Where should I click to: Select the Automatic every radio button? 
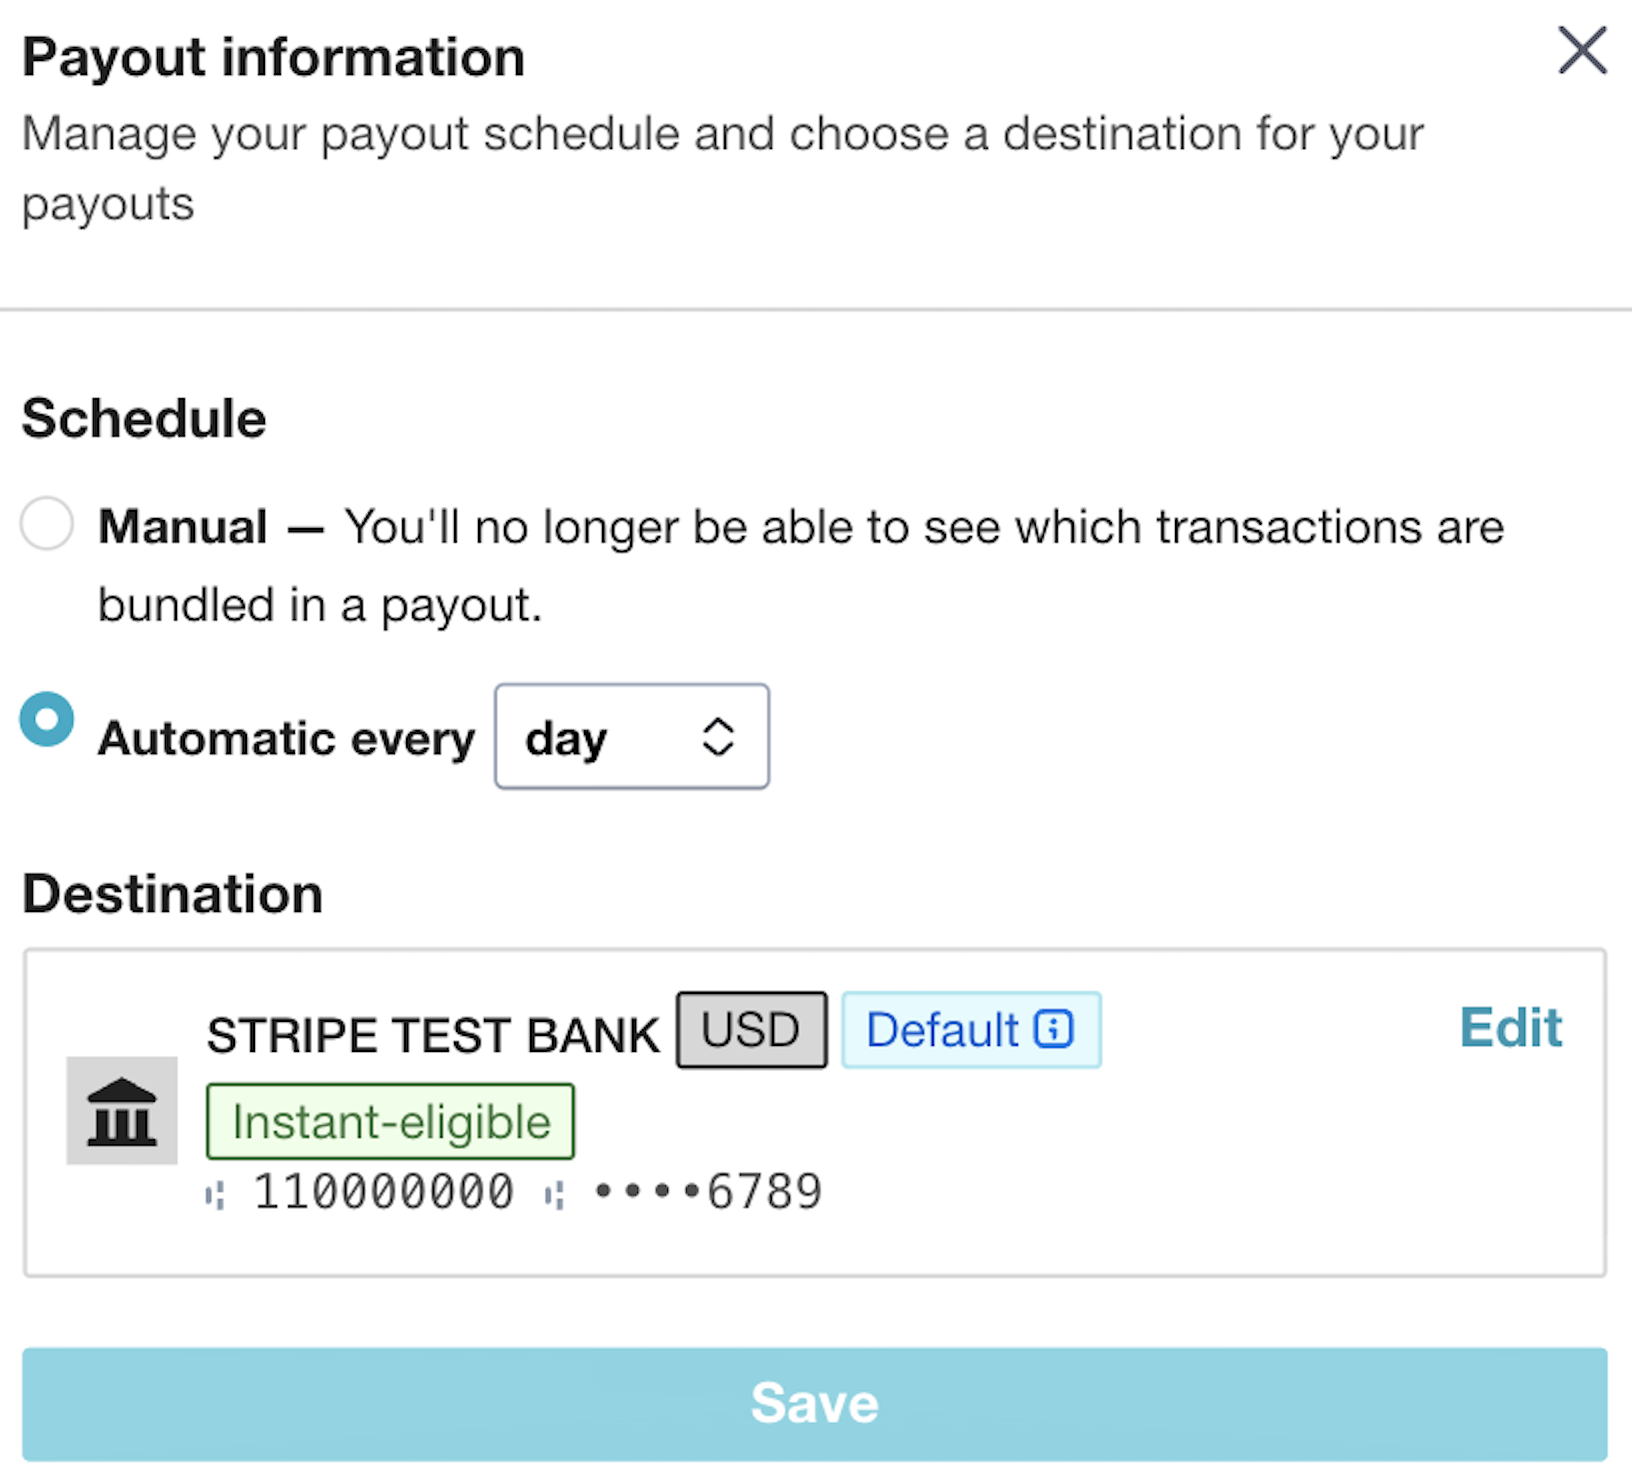pos(47,719)
